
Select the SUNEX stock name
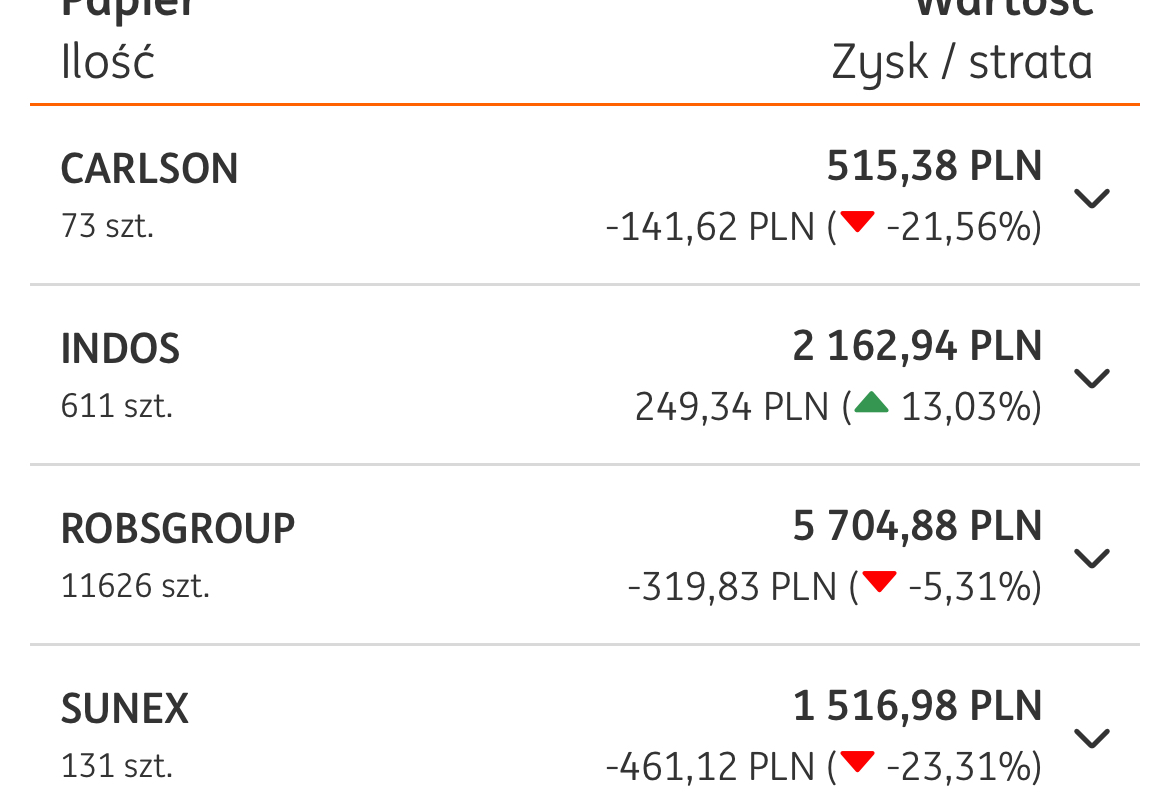point(125,709)
